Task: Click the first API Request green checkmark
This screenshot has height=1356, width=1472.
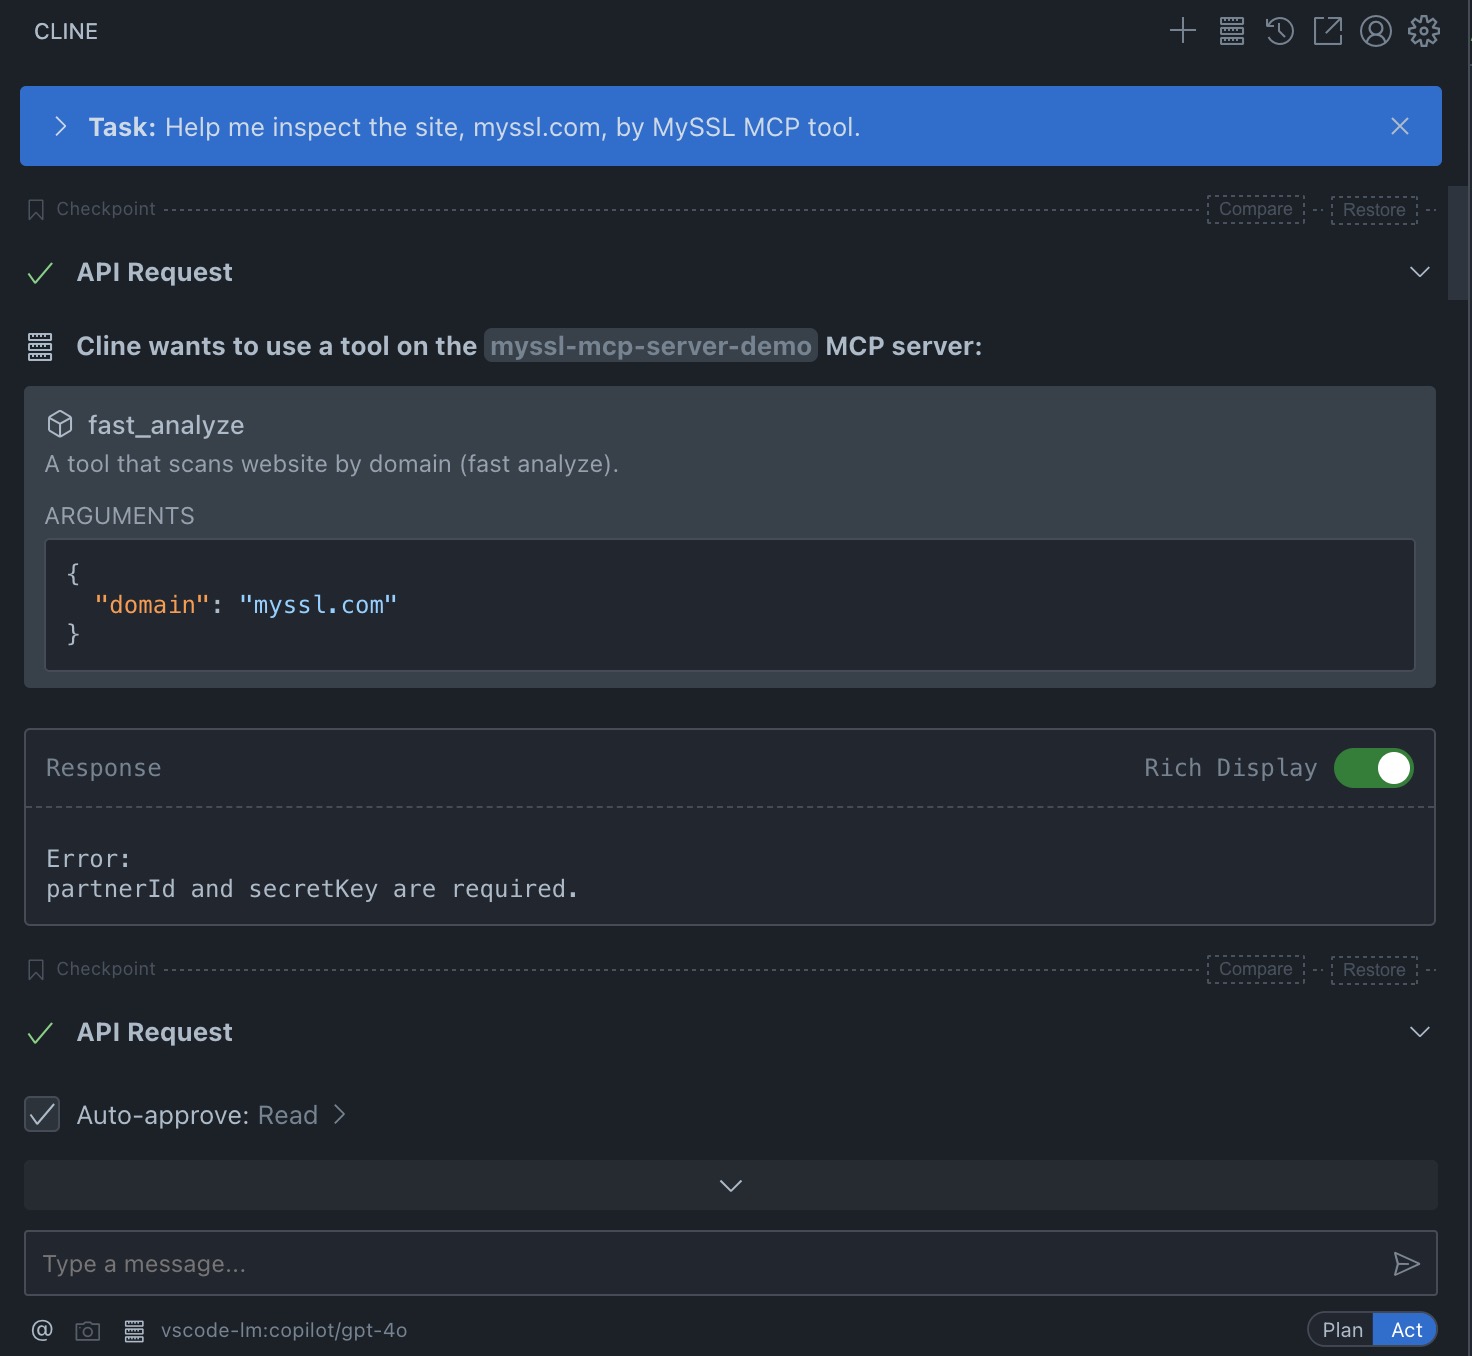Action: (x=40, y=273)
